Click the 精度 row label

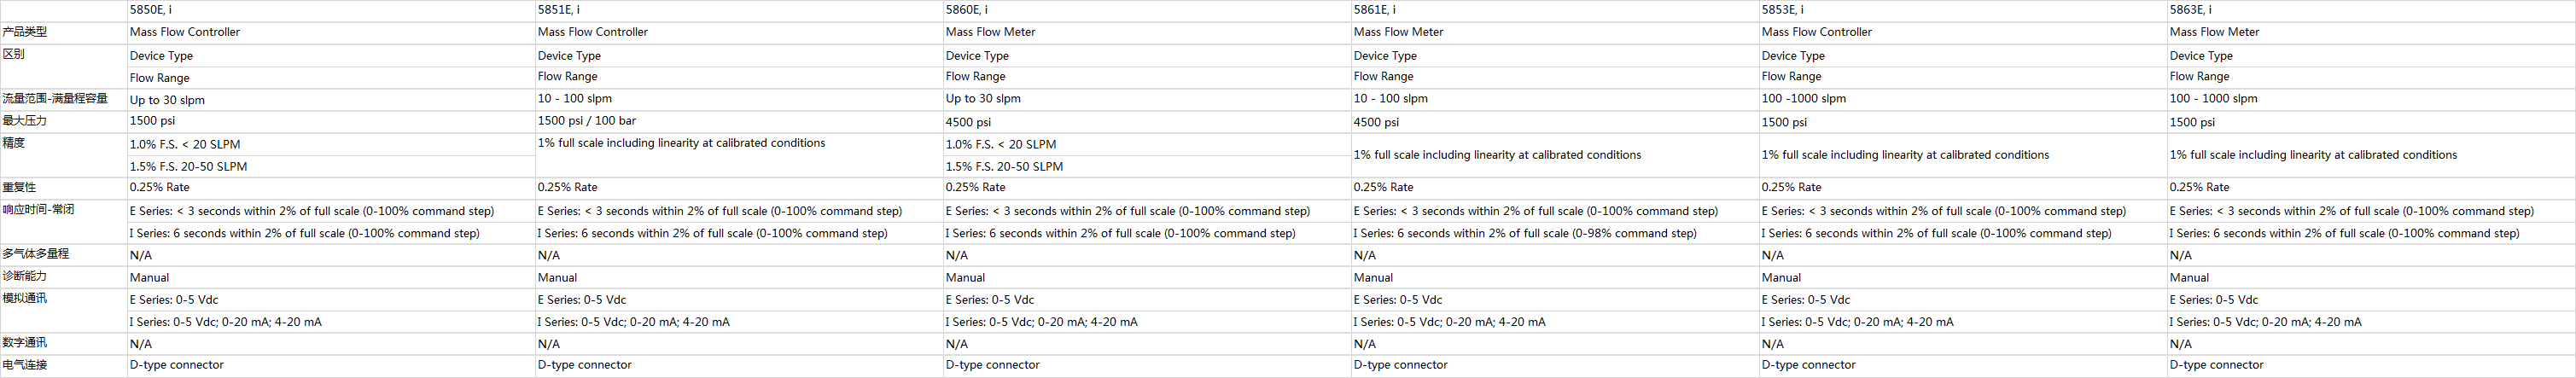tap(14, 143)
